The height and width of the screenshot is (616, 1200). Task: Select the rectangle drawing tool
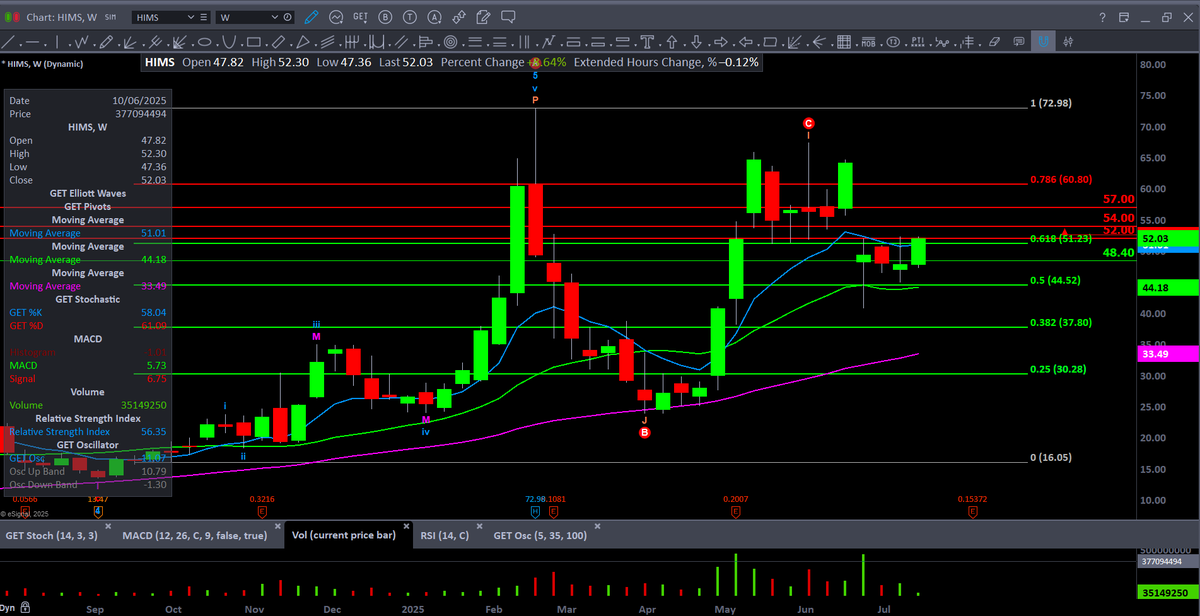pos(254,42)
